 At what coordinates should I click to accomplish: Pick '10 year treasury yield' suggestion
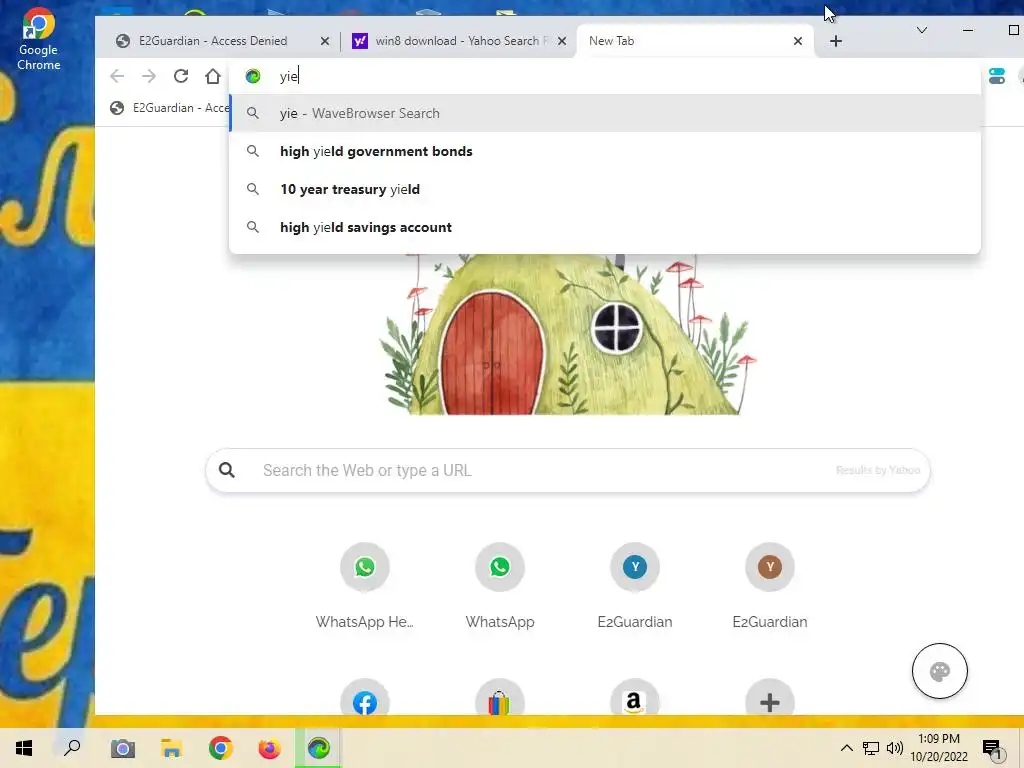click(x=605, y=189)
